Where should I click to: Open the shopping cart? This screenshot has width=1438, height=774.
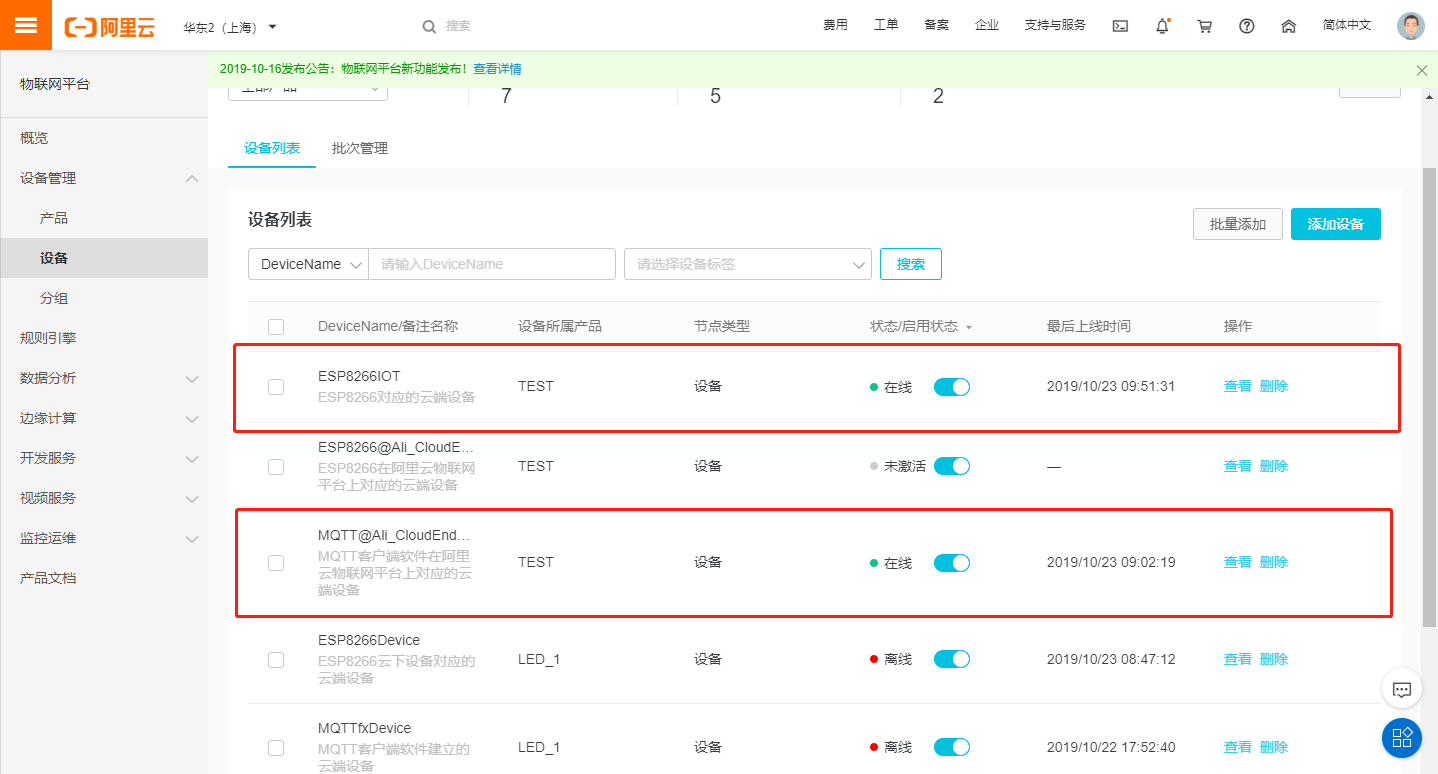tap(1204, 26)
